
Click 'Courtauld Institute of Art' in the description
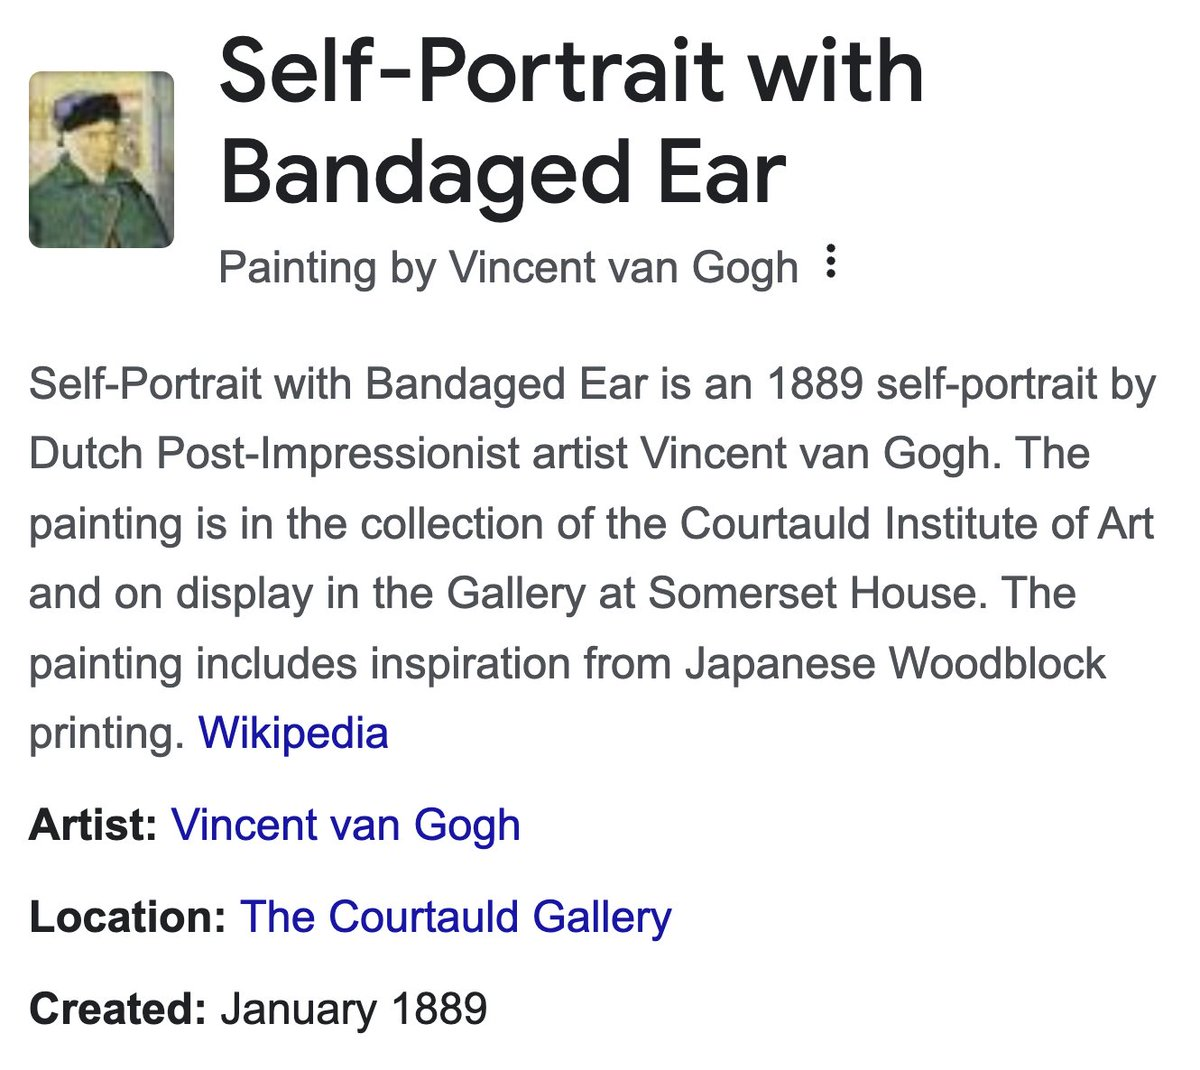[x=917, y=524]
